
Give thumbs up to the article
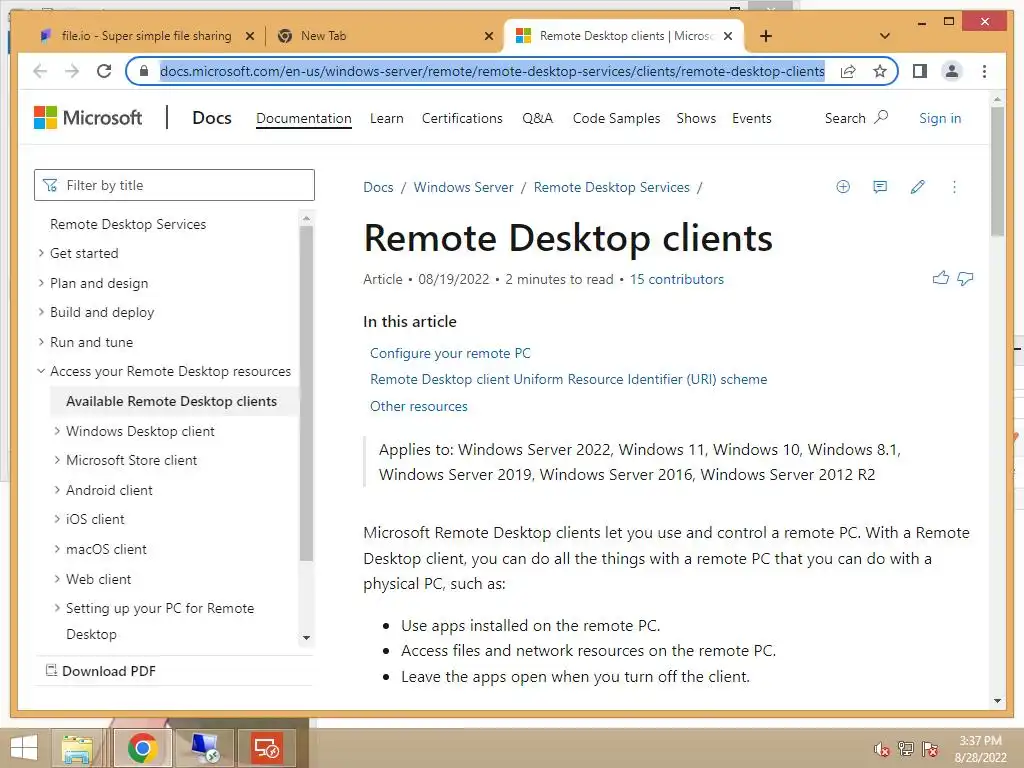click(x=940, y=278)
